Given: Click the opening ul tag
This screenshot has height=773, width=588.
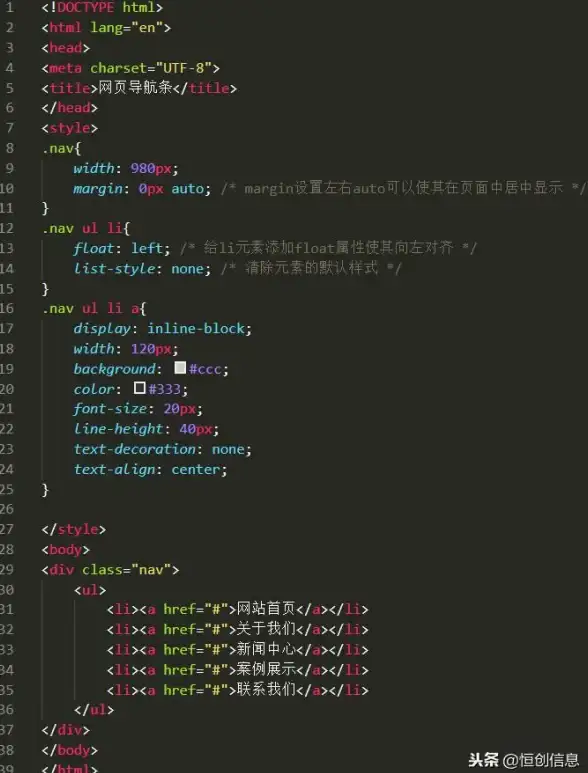Looking at the screenshot, I should pyautogui.click(x=90, y=590).
